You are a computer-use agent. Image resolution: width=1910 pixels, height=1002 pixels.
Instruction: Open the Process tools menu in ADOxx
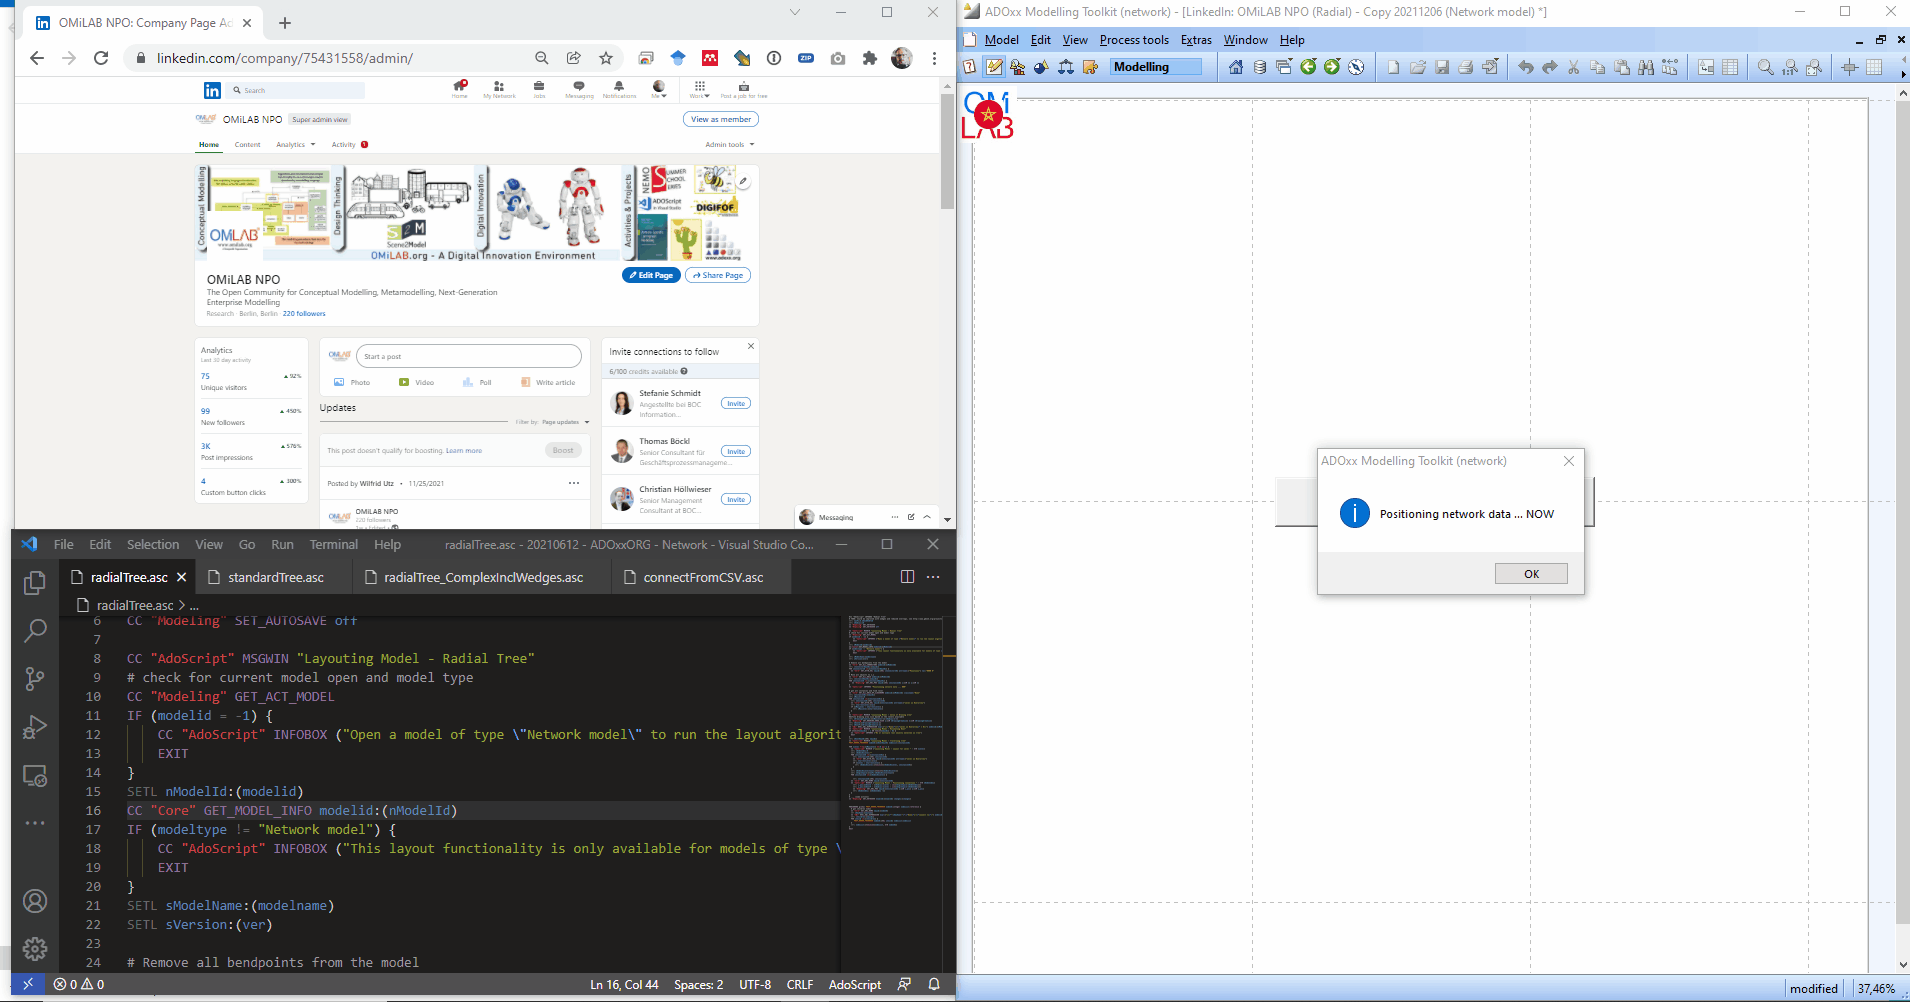1133,40
